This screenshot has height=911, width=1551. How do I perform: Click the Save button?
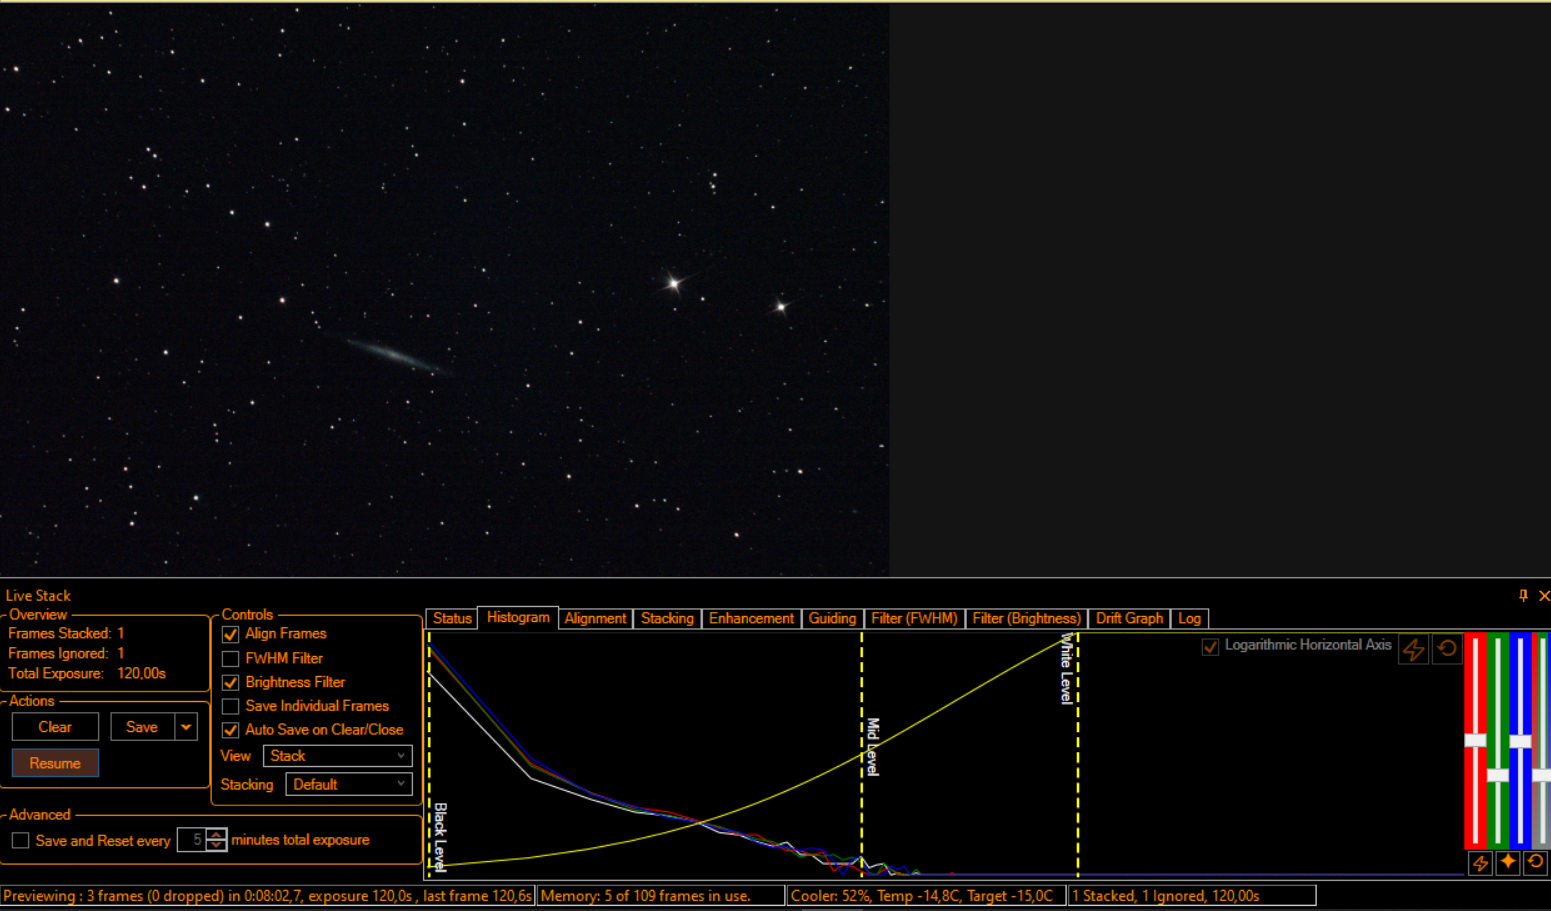tap(142, 727)
